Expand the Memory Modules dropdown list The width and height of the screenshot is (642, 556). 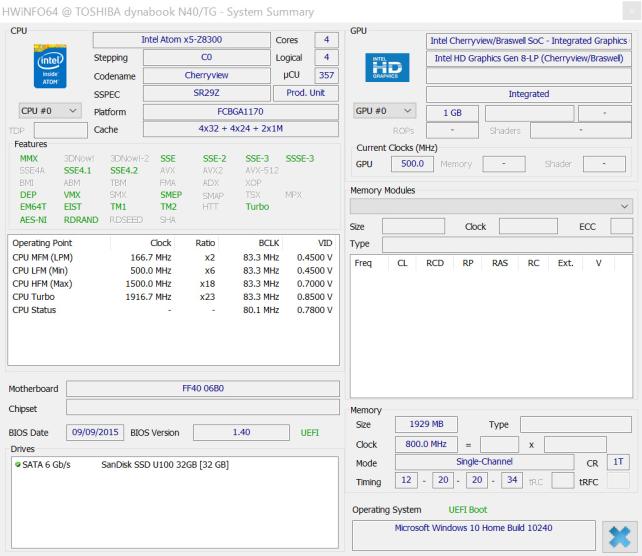[491, 206]
